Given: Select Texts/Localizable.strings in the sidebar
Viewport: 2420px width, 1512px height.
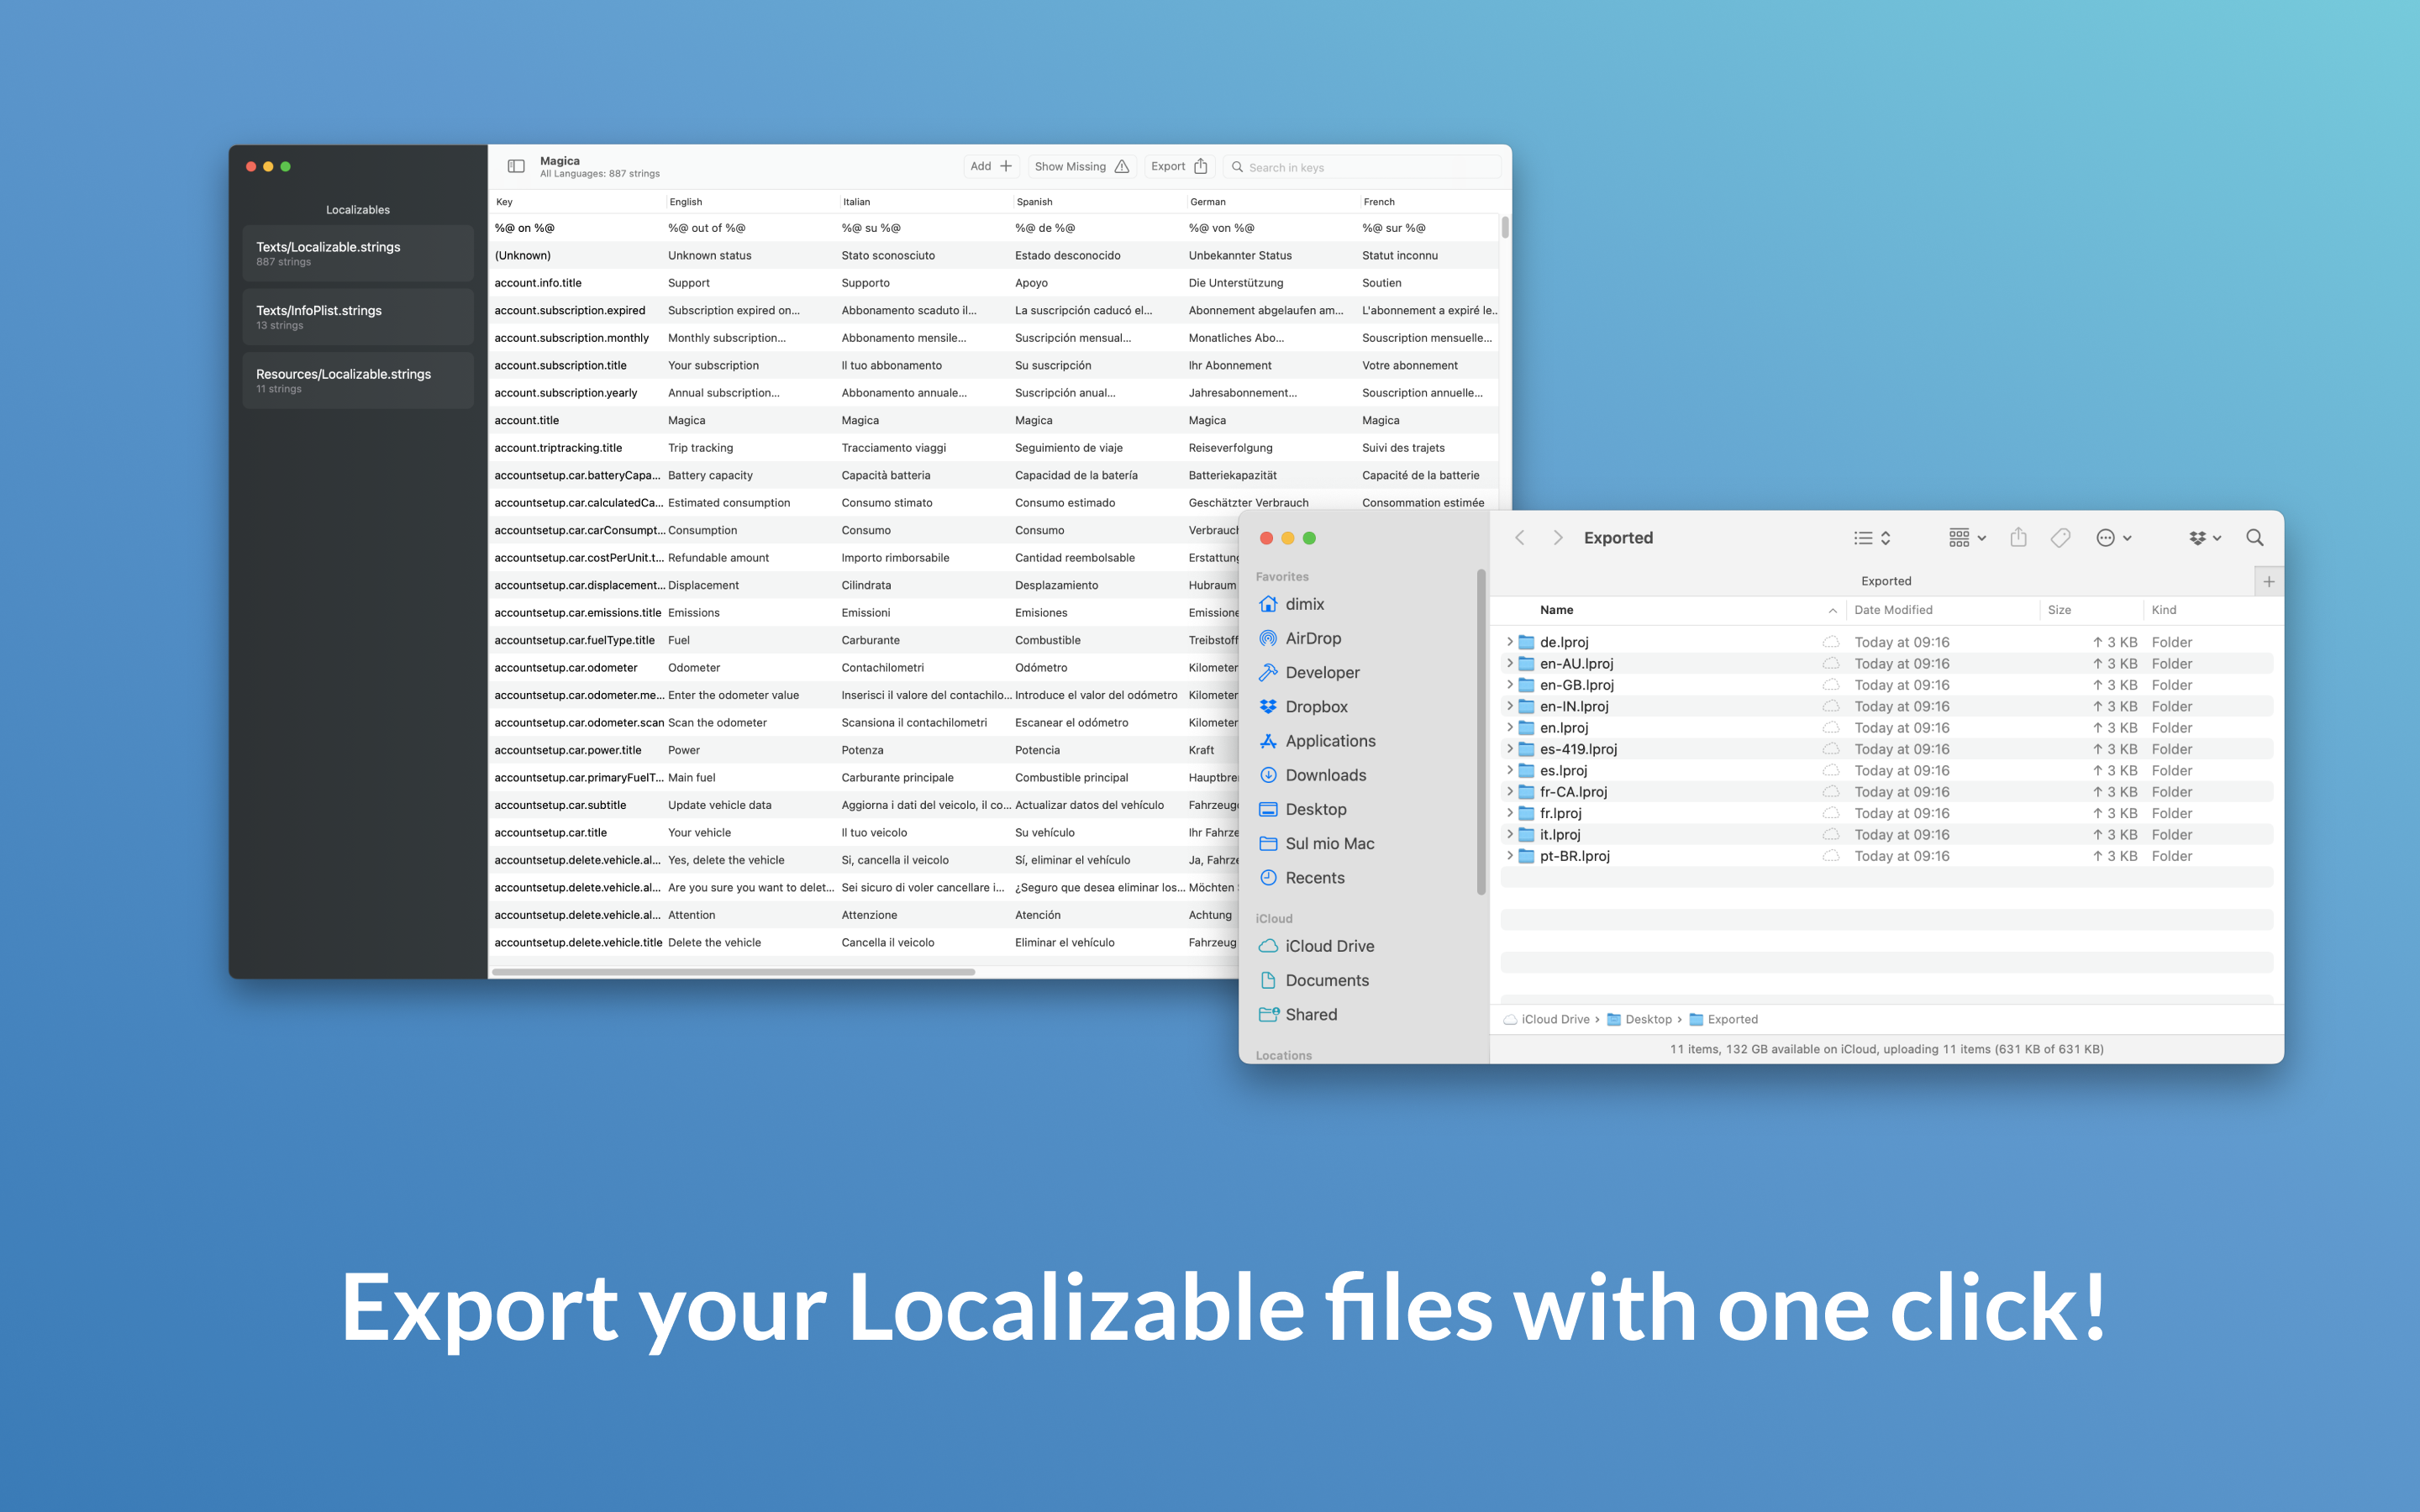Looking at the screenshot, I should (x=358, y=253).
